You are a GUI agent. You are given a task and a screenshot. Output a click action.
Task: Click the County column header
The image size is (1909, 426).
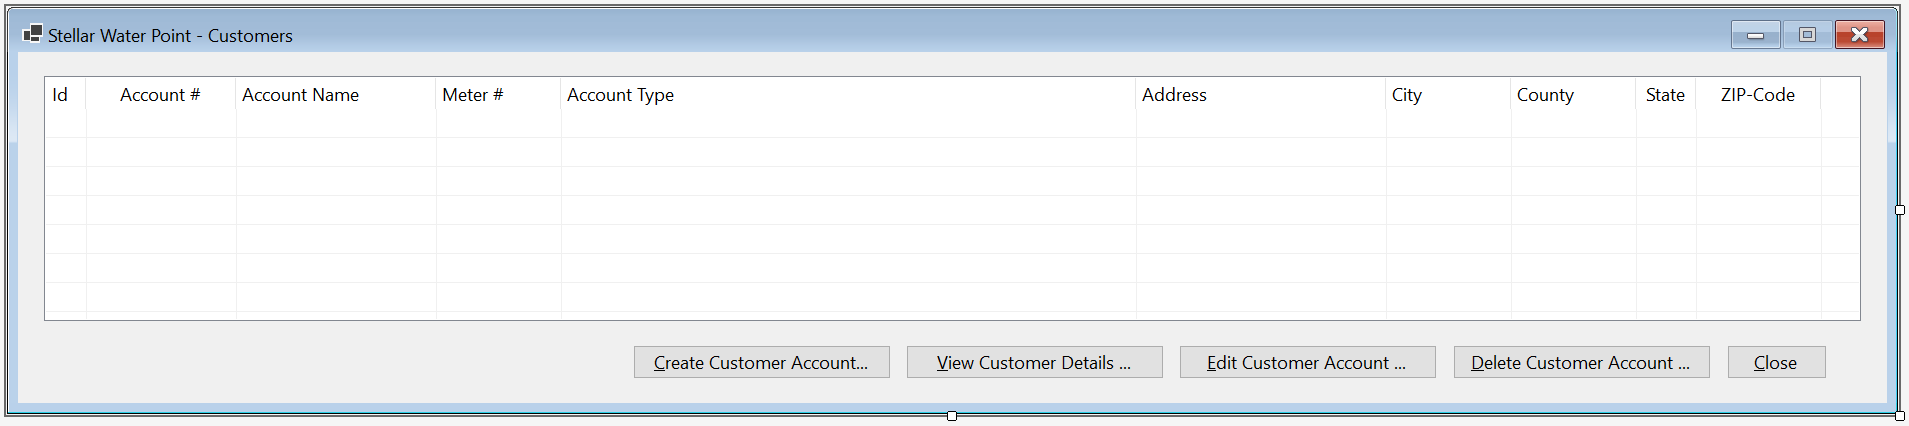[1573, 95]
